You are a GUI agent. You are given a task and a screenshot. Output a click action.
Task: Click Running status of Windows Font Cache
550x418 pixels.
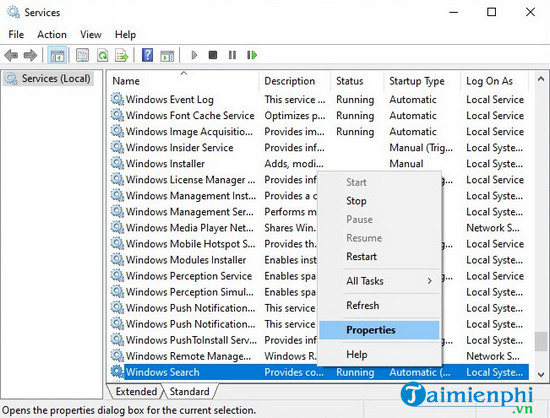(355, 115)
